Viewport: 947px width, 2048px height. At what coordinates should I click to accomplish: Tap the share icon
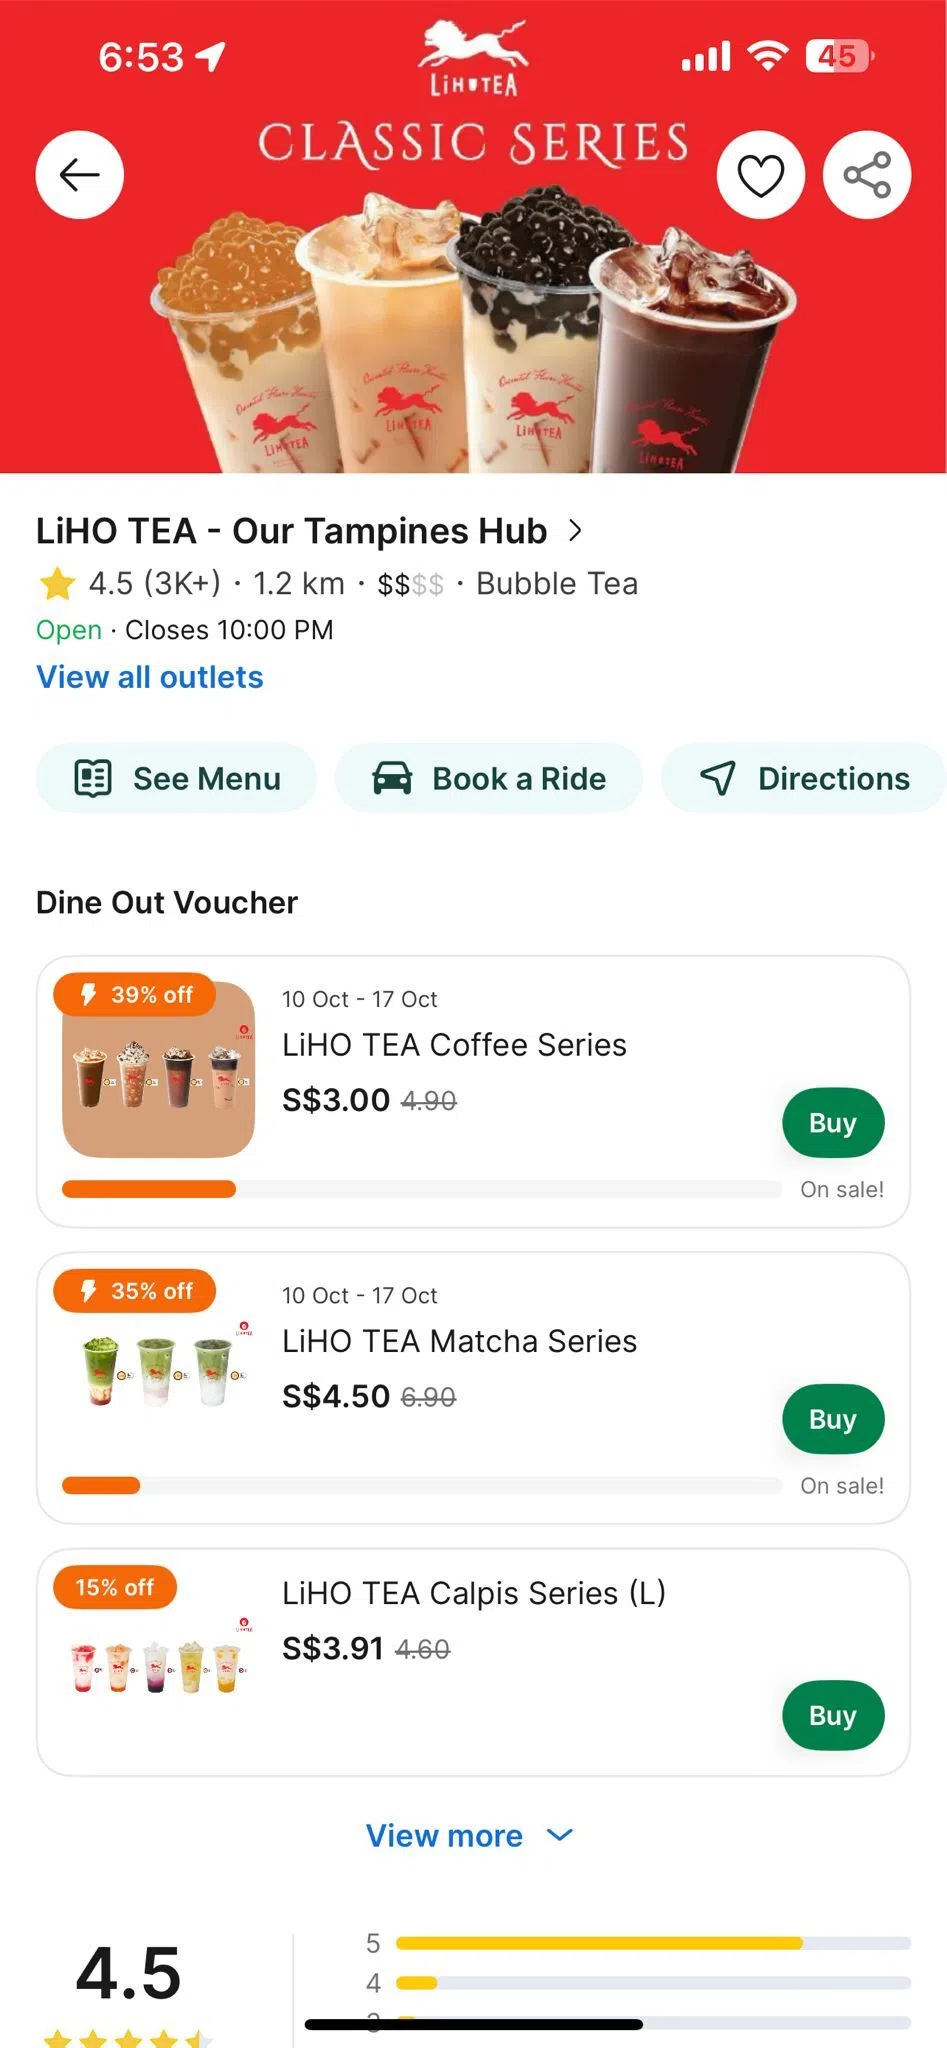[866, 175]
